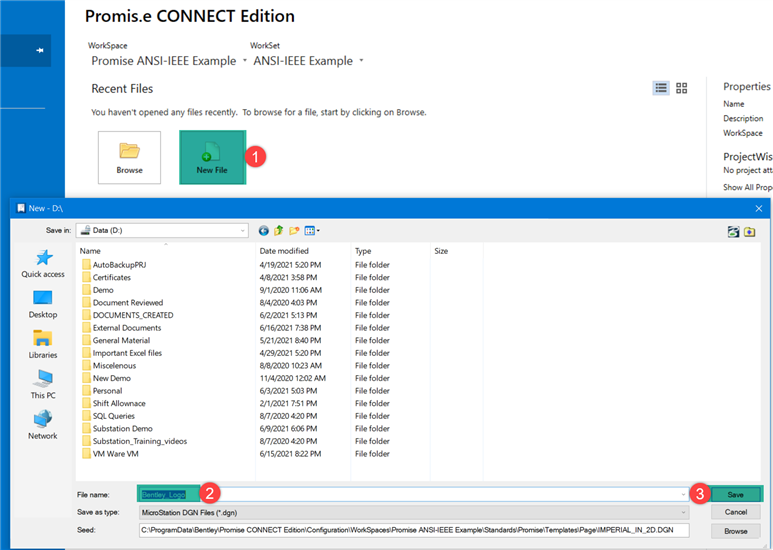Screen dimensions: 773x550
Task: Create a new folder icon
Action: 294,231
